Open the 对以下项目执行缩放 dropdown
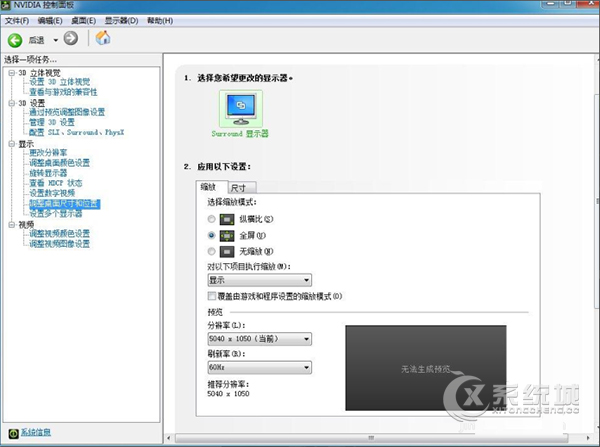Viewport: 600px width, 447px height. coord(259,280)
